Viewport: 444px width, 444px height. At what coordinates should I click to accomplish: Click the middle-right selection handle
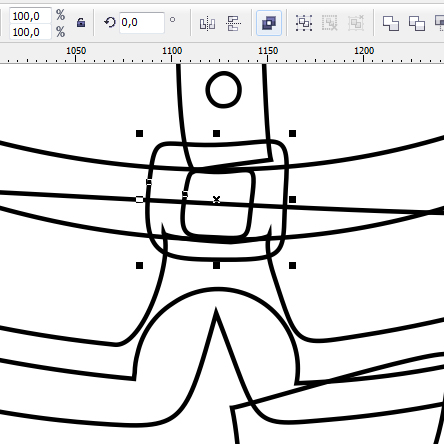coord(292,199)
